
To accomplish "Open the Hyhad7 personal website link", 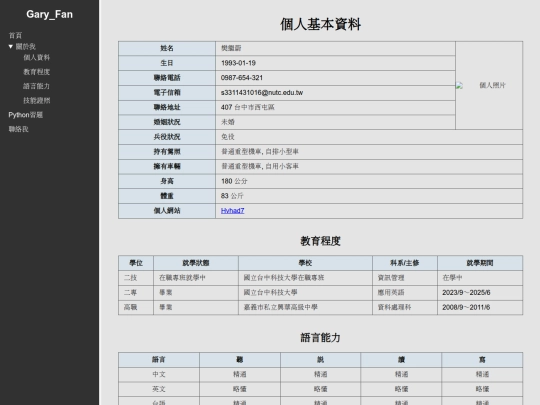I will click(232, 211).
